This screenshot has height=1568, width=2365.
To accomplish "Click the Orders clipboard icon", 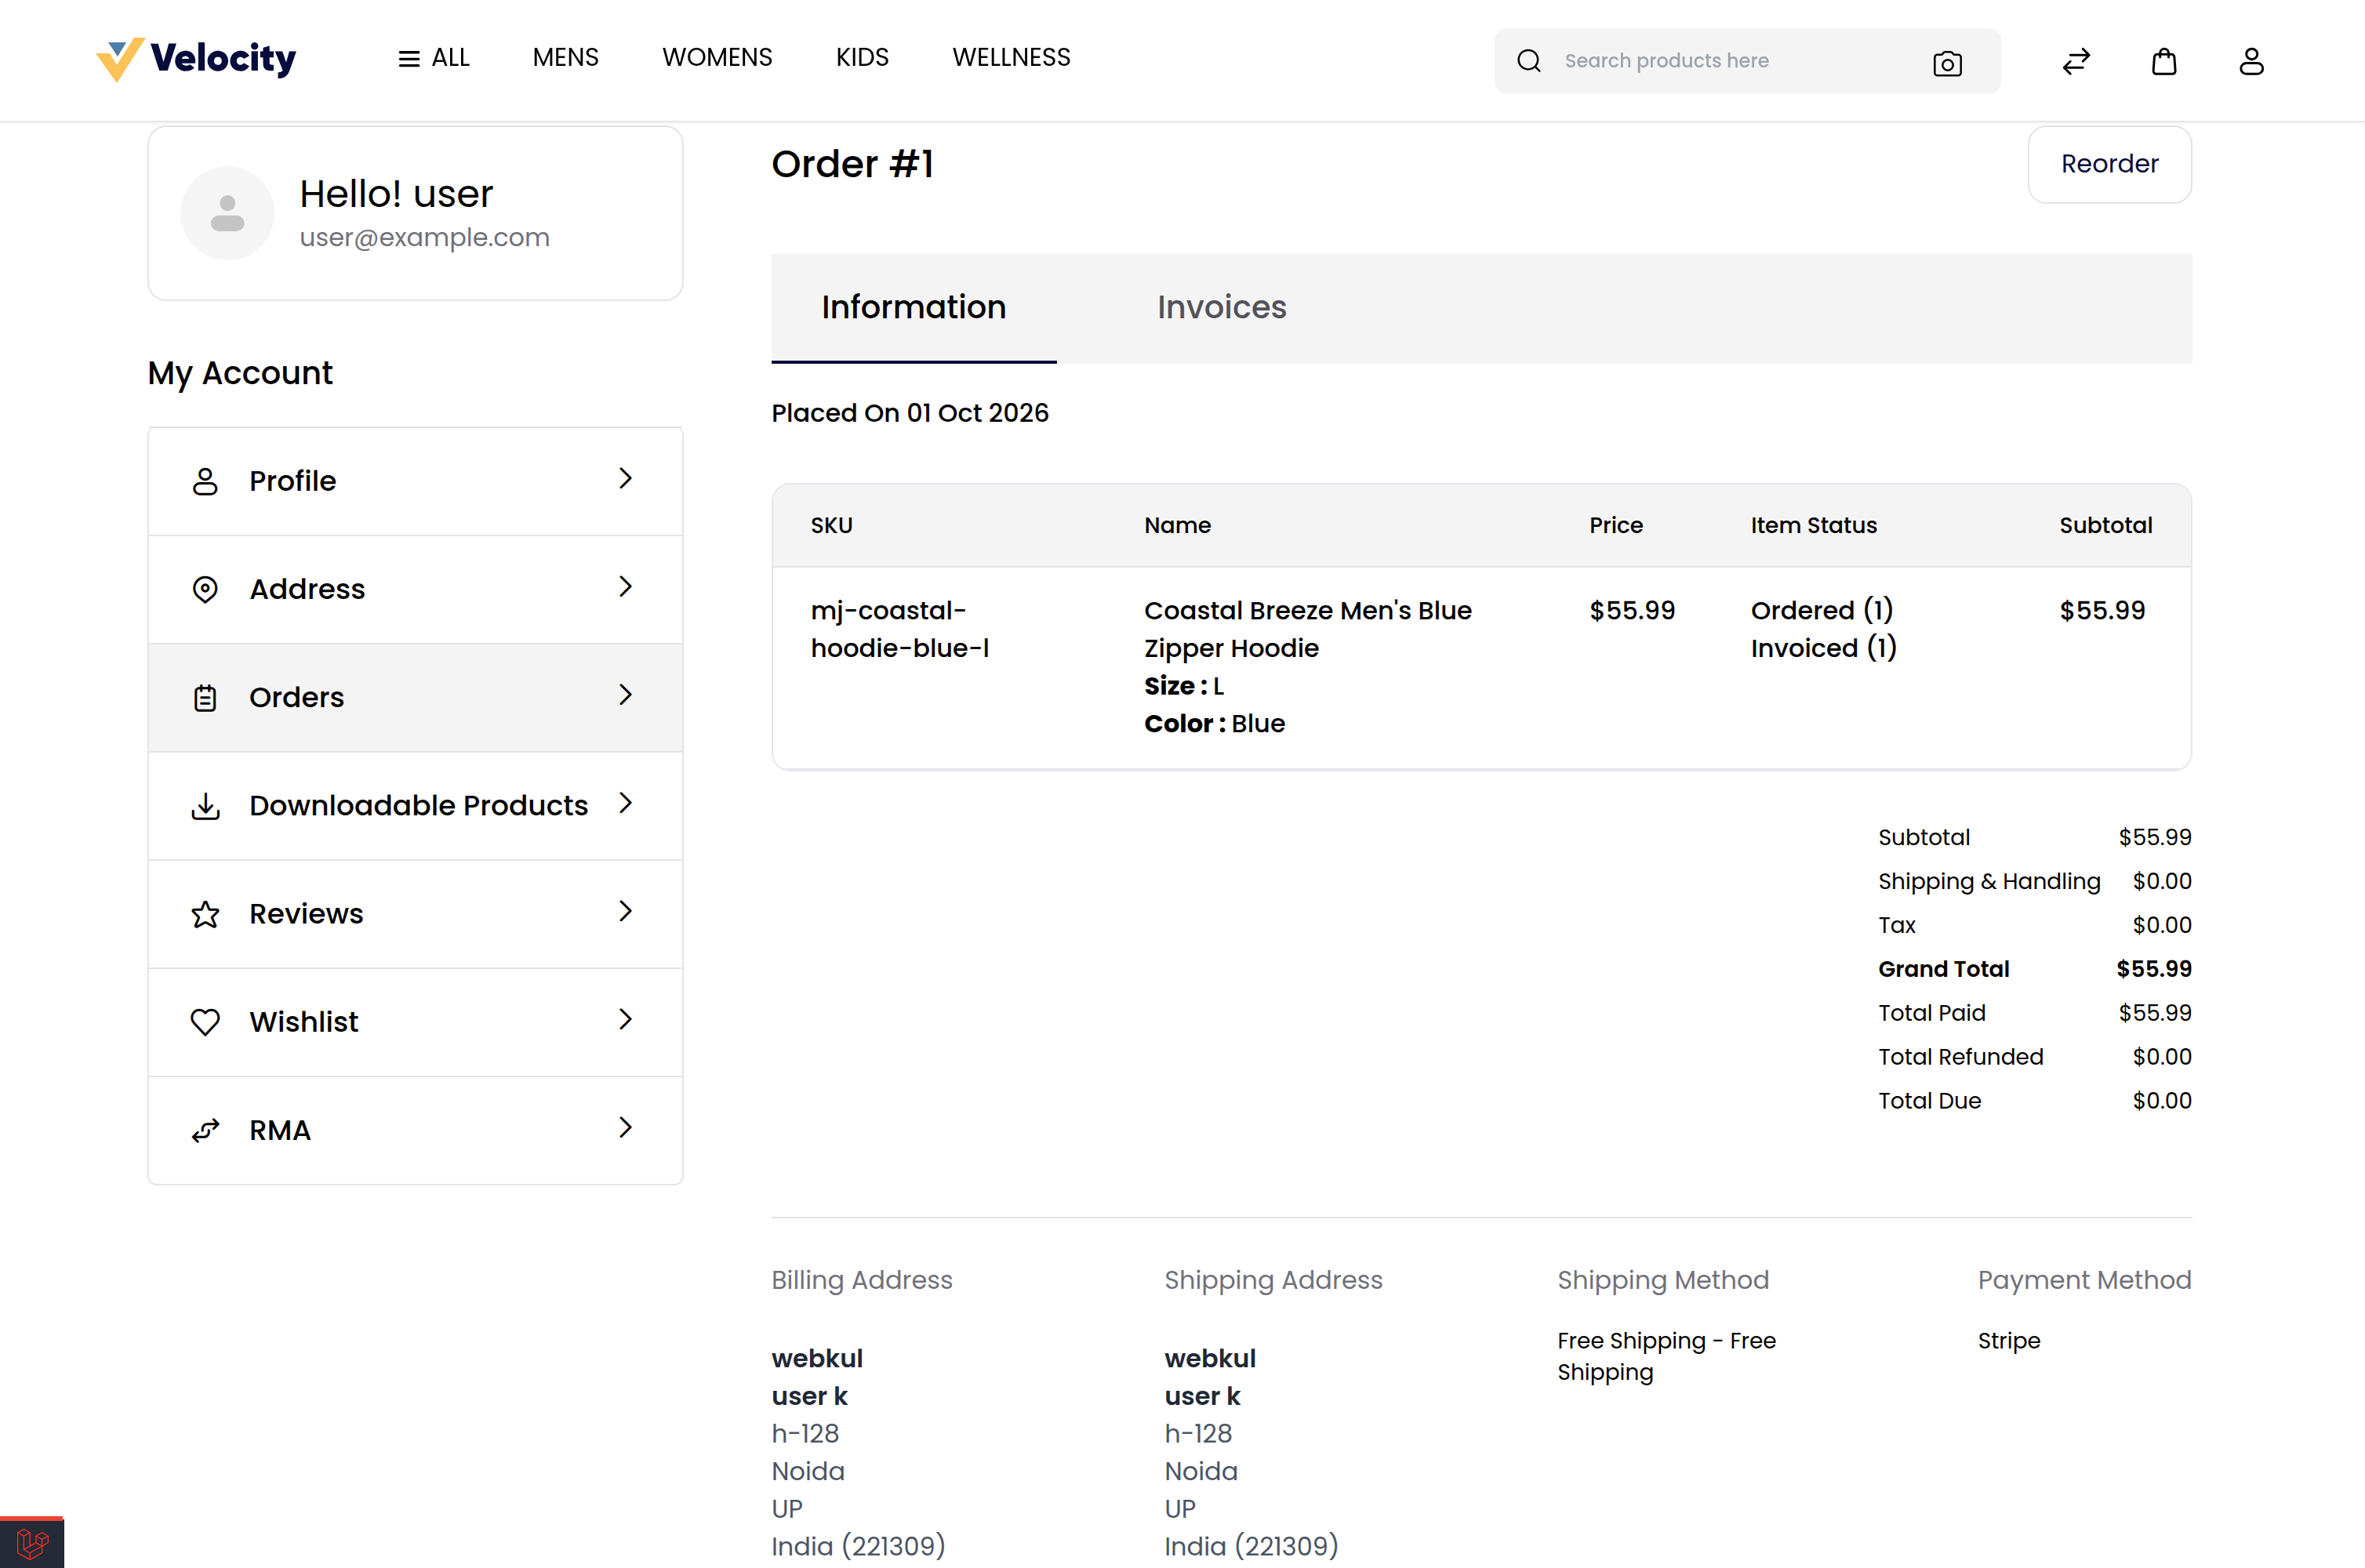I will tap(205, 697).
